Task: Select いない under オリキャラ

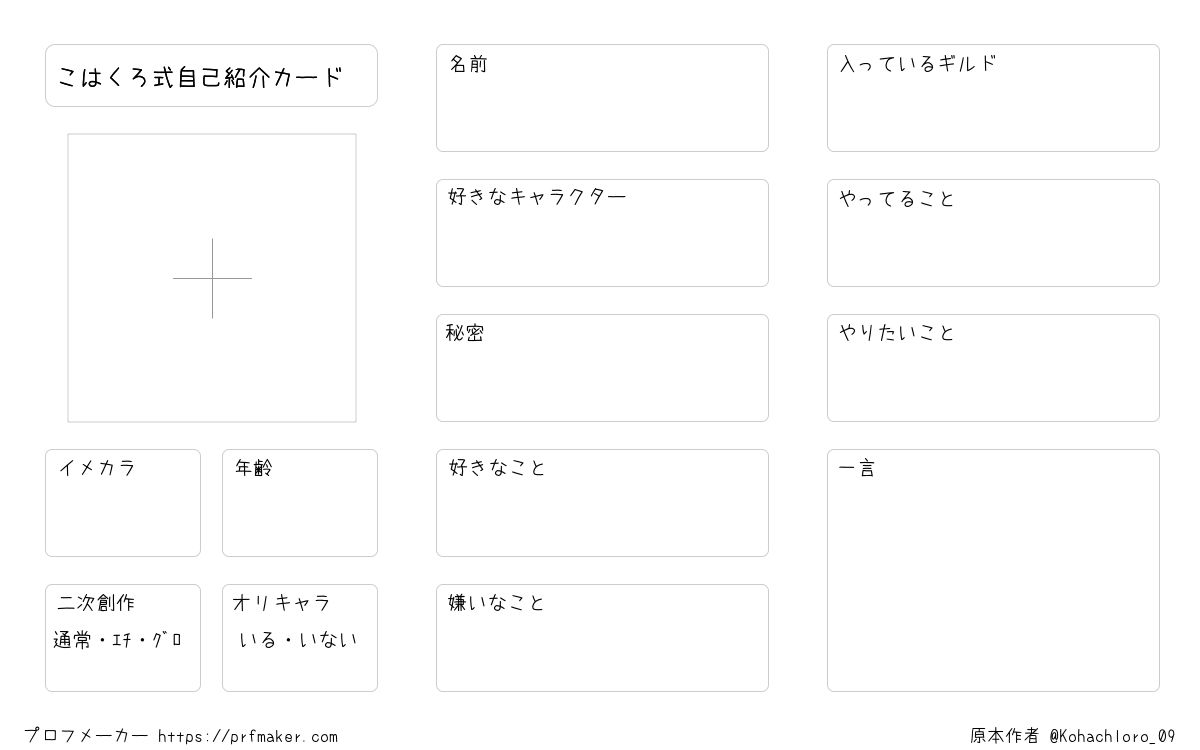Action: click(x=328, y=640)
